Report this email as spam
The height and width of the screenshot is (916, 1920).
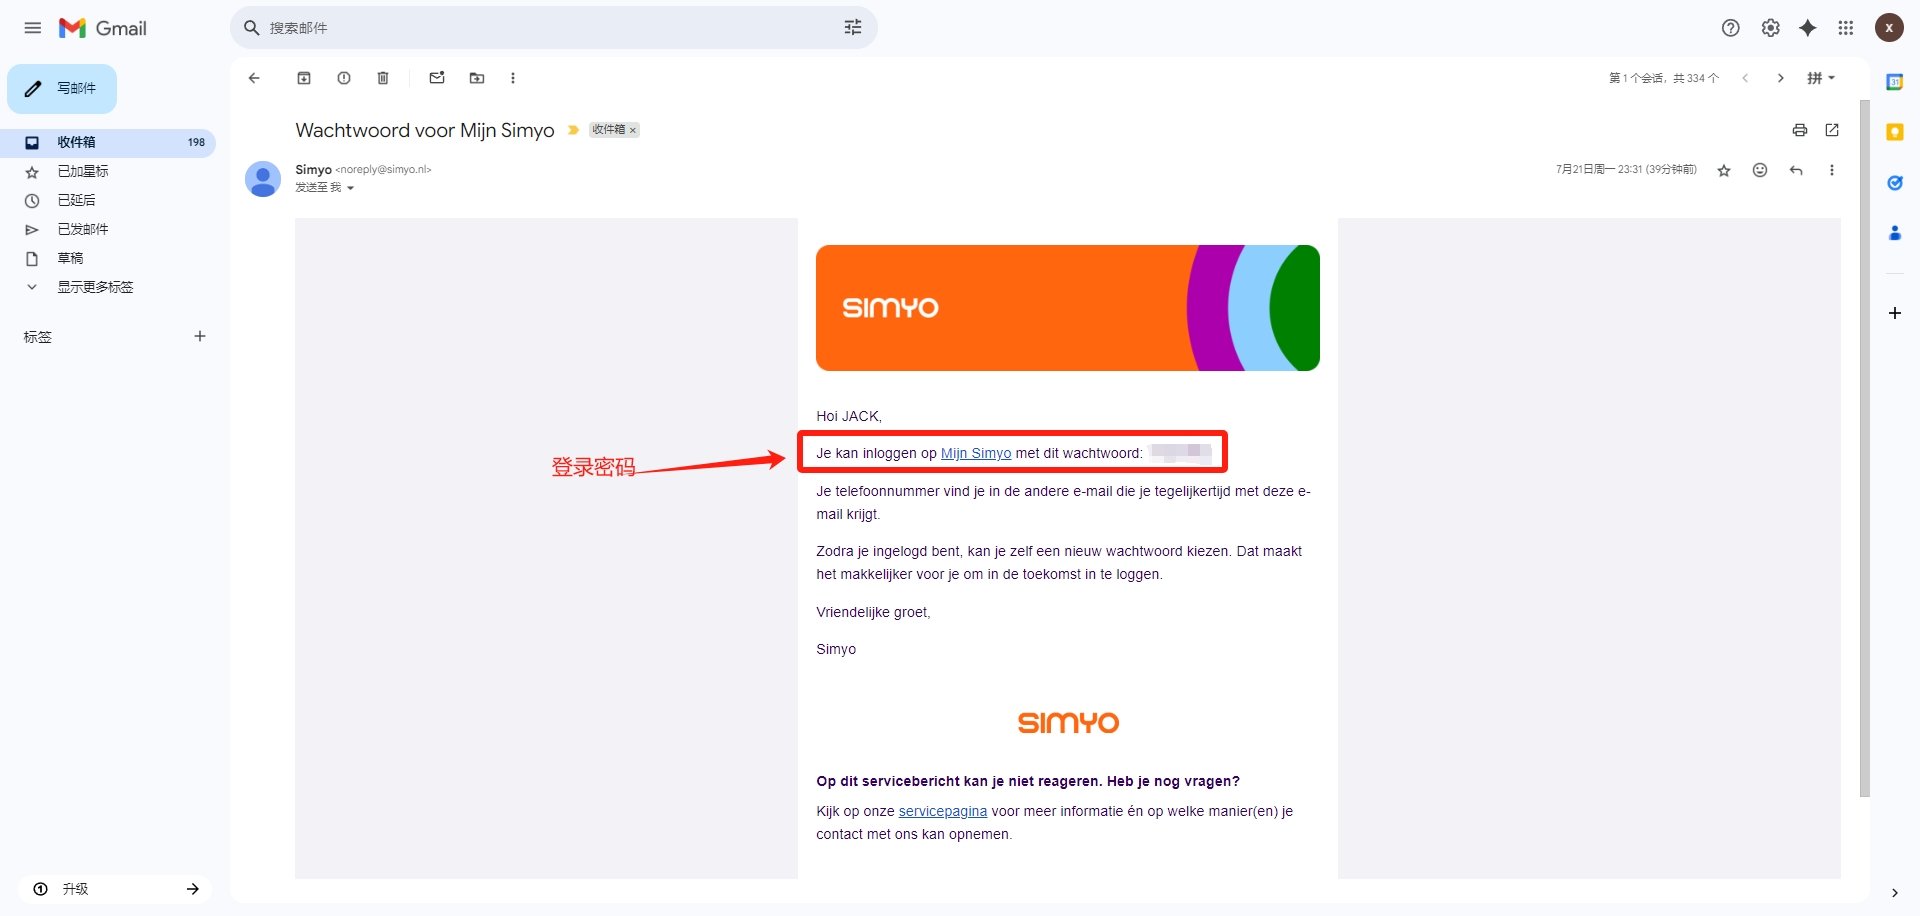point(344,78)
